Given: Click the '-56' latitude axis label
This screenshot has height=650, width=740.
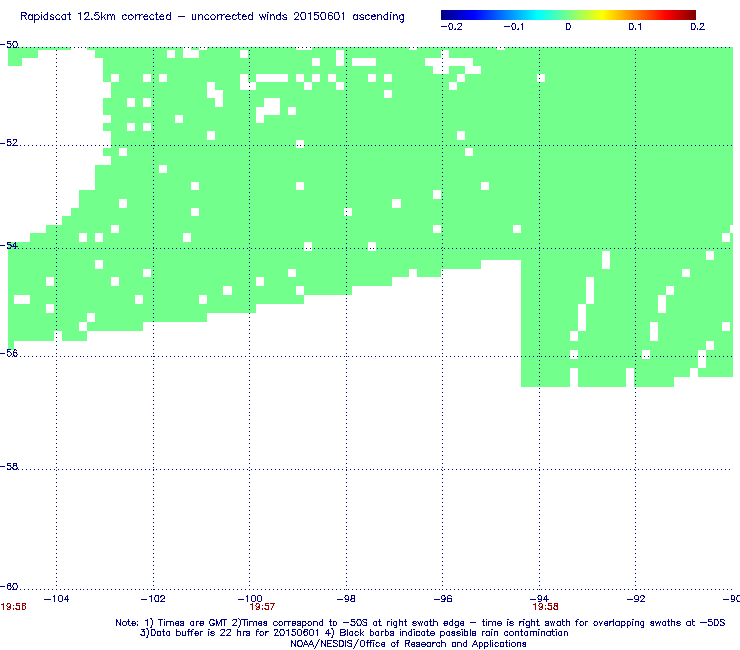Looking at the screenshot, I should tap(9, 353).
